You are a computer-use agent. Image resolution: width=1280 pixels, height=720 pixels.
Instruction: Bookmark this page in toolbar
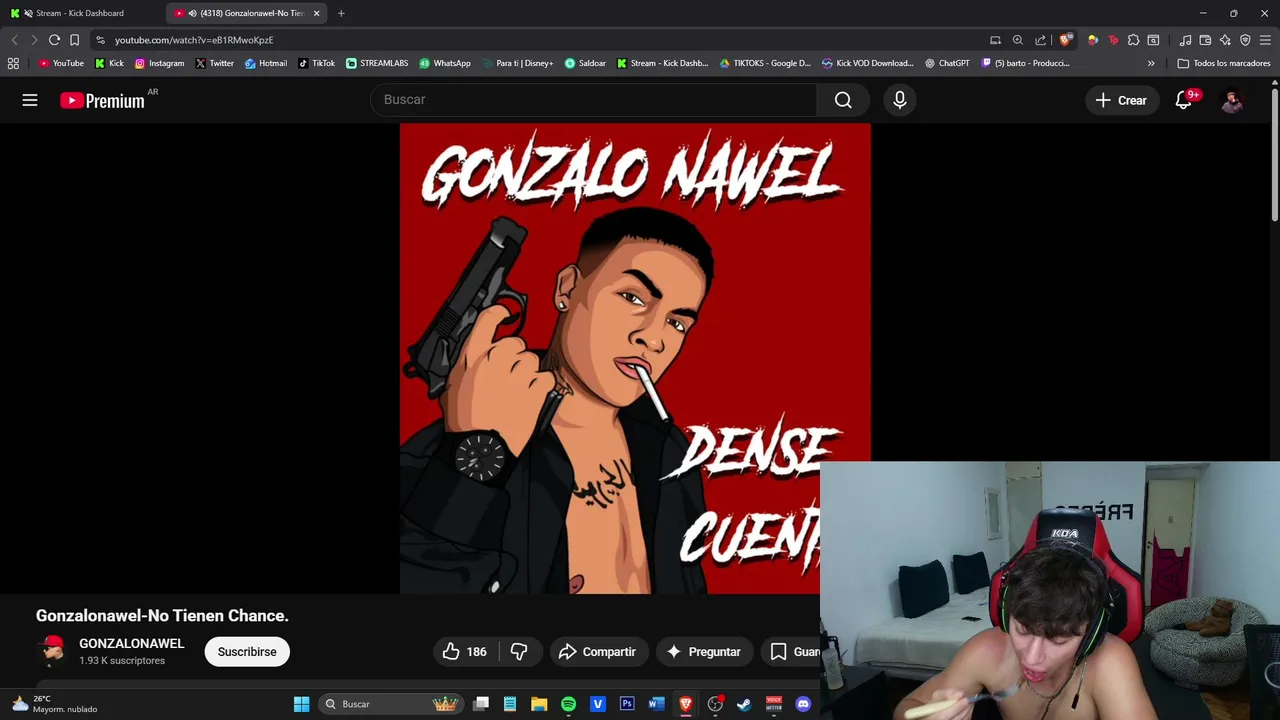74,40
